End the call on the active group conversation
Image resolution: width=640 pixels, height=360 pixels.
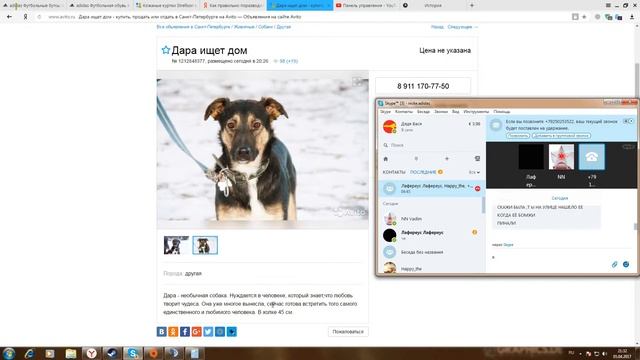coord(477,188)
